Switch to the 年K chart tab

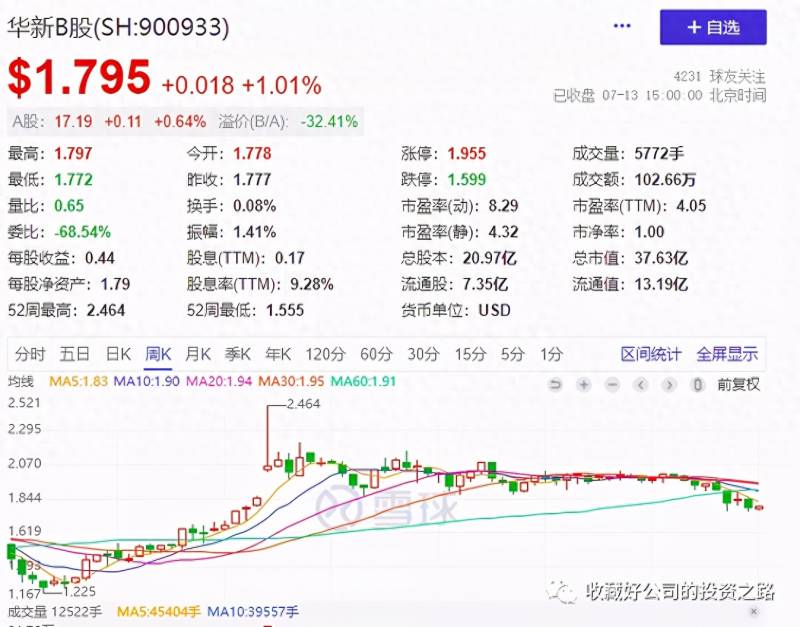[278, 354]
